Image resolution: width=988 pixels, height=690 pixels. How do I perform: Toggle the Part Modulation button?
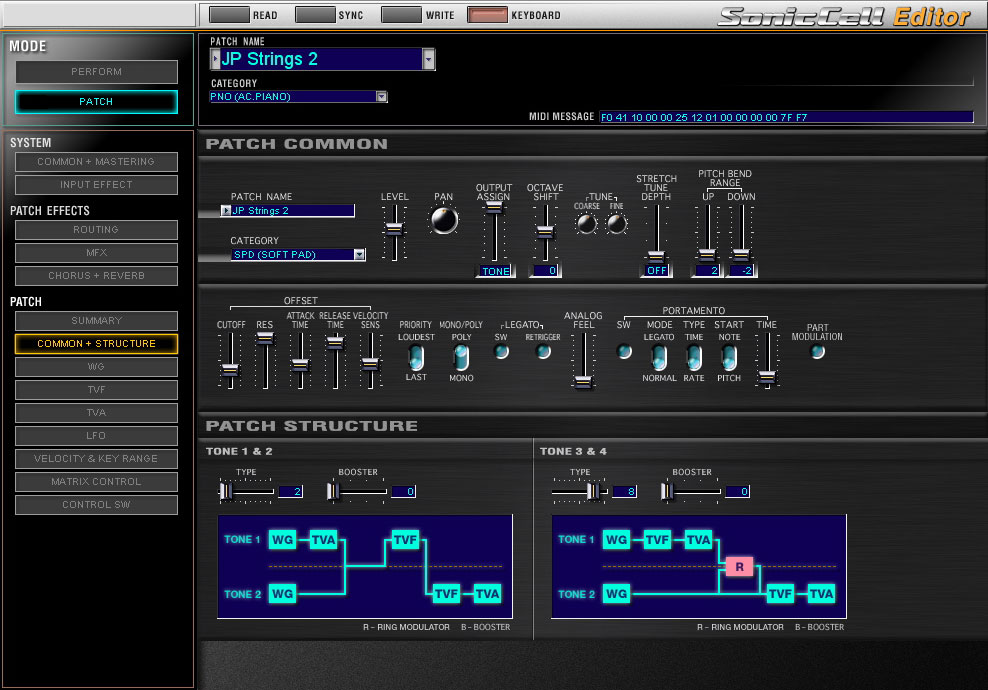(817, 352)
